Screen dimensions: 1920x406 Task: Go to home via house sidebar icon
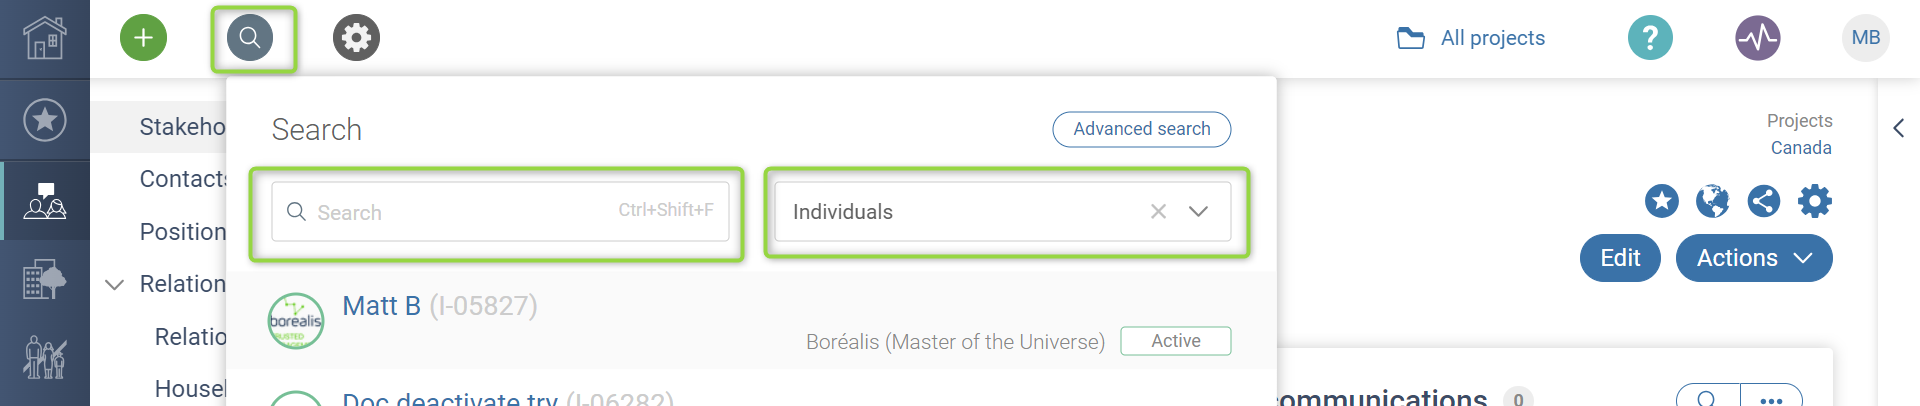pos(45,38)
